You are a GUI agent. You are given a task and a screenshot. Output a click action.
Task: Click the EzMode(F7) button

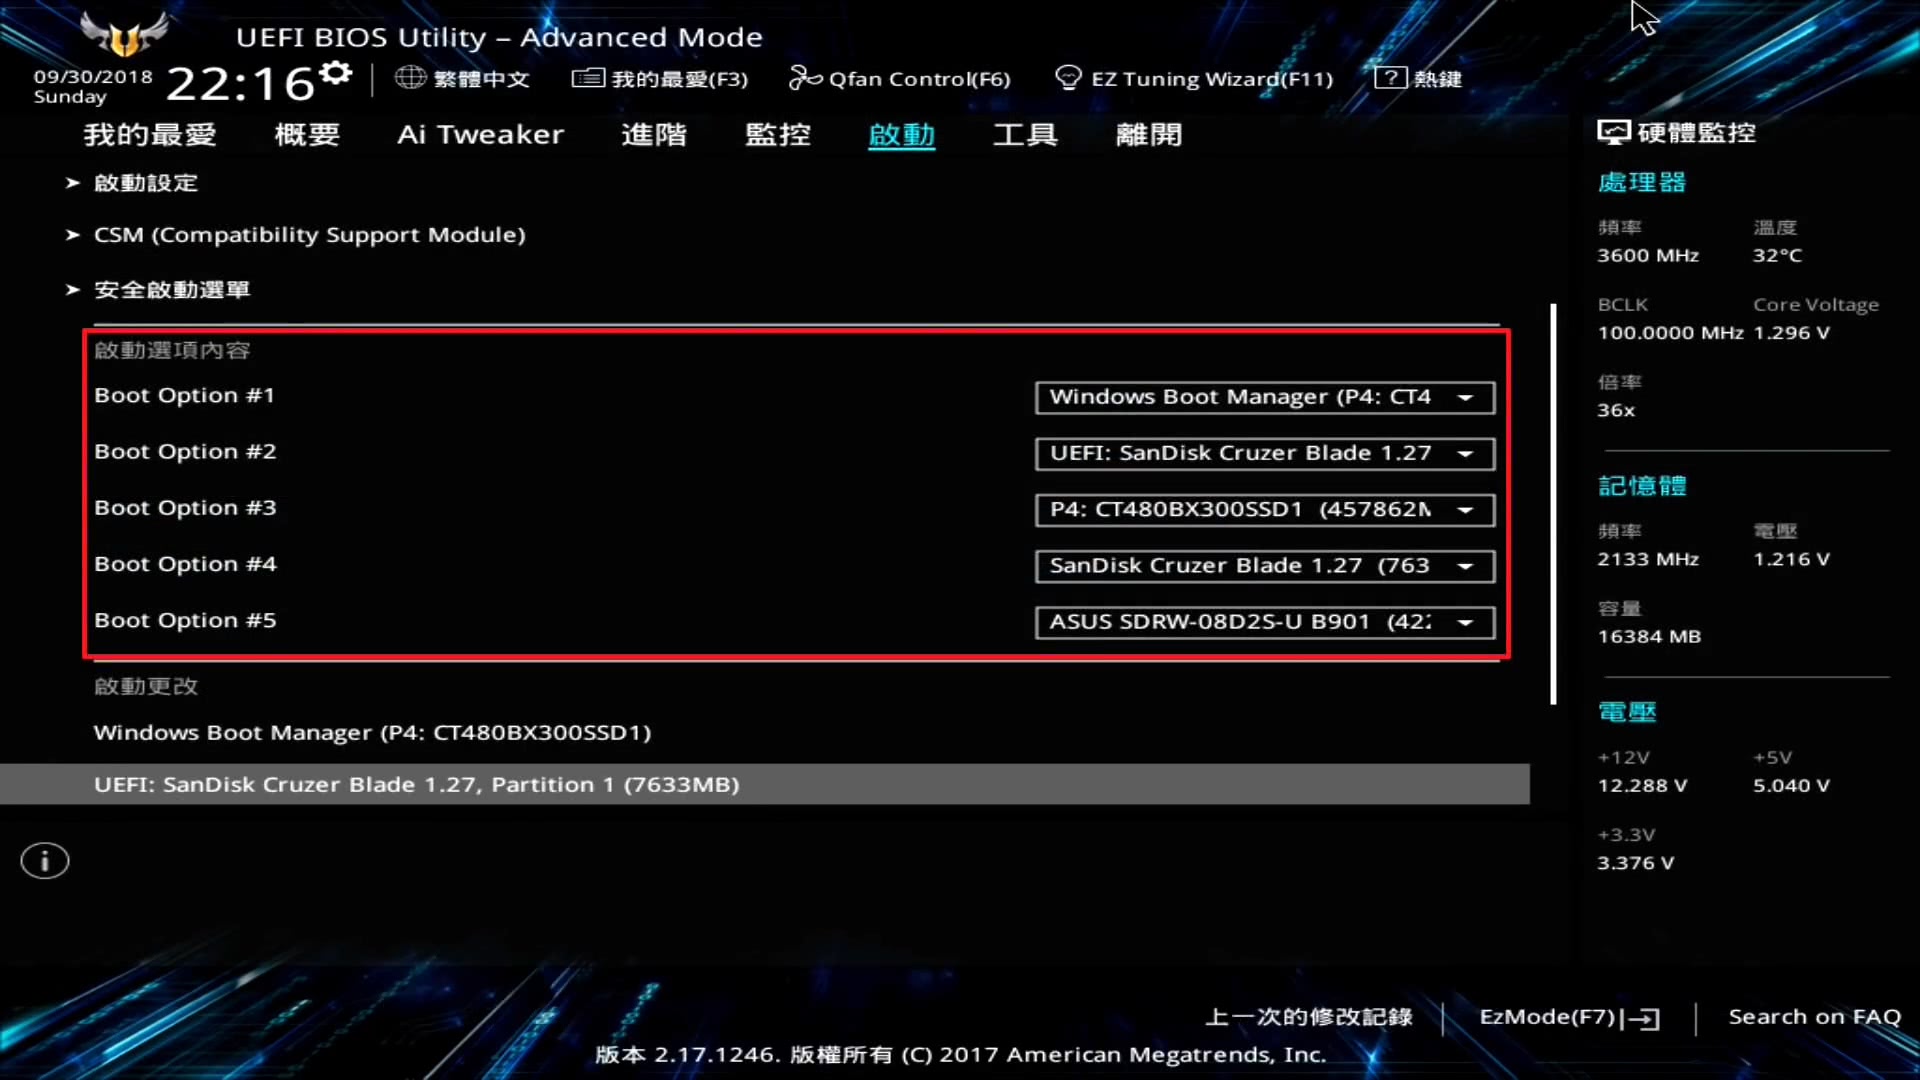pyautogui.click(x=1566, y=1017)
